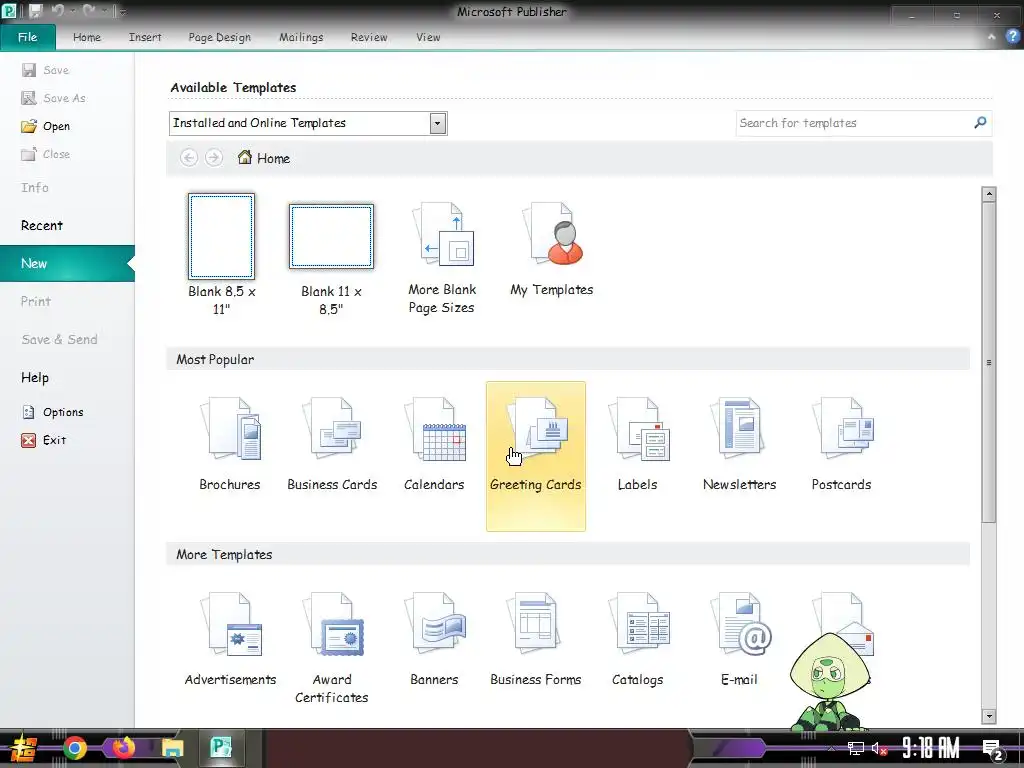Switch to the Mailings ribbon tab
The width and height of the screenshot is (1024, 768).
click(x=301, y=37)
